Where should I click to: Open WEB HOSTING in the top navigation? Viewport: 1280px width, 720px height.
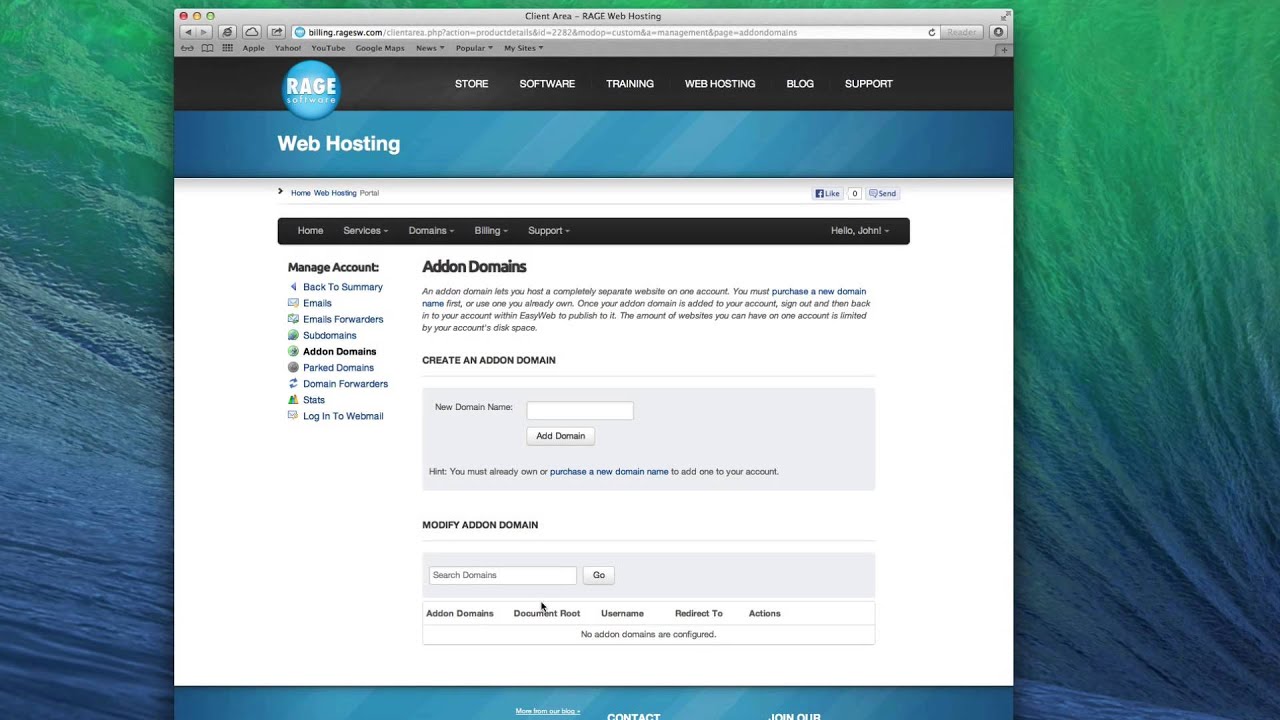tap(720, 84)
